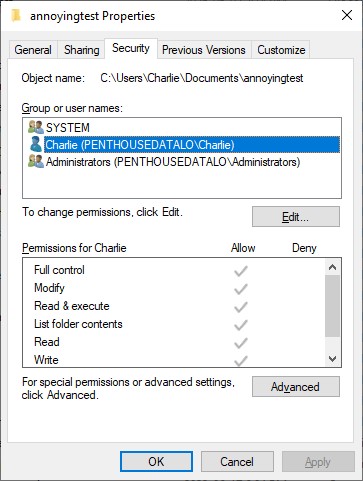Click the Charlie user icon
The image size is (363, 481).
point(36,144)
